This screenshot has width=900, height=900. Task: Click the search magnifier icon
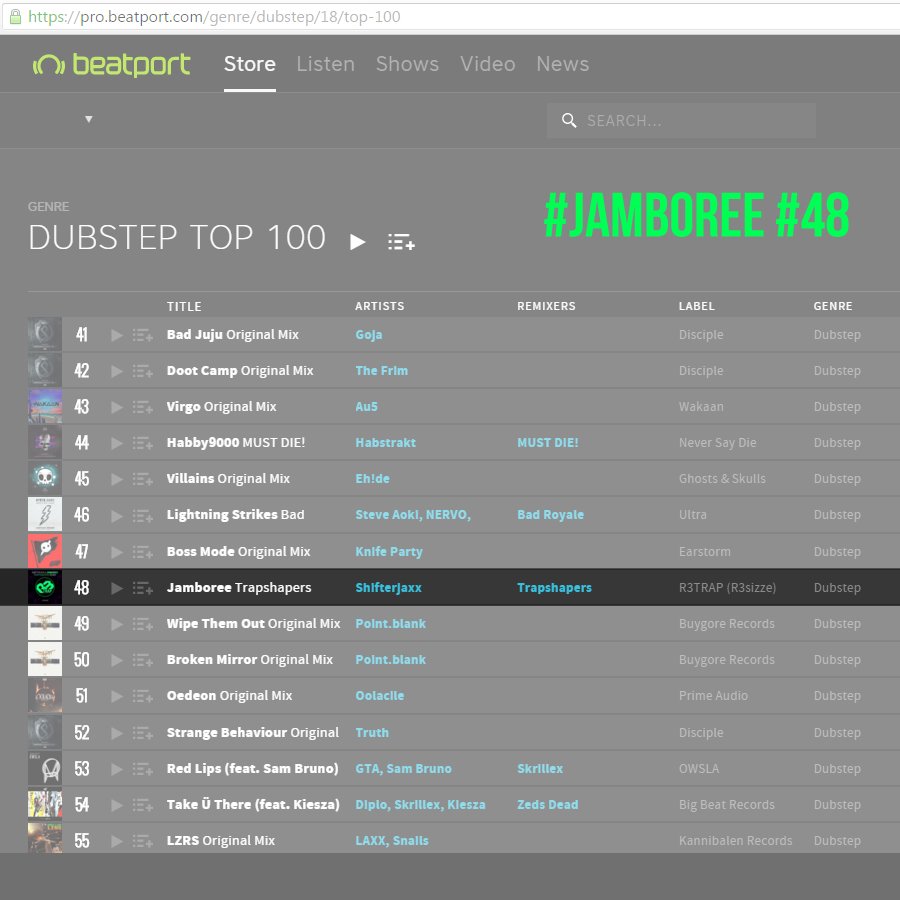tap(569, 121)
